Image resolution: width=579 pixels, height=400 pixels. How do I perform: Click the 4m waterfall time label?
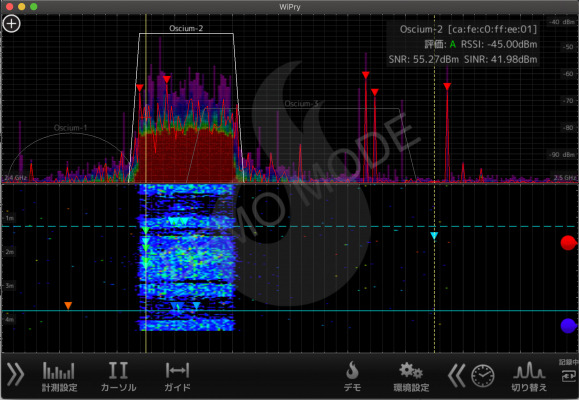pyautogui.click(x=10, y=319)
